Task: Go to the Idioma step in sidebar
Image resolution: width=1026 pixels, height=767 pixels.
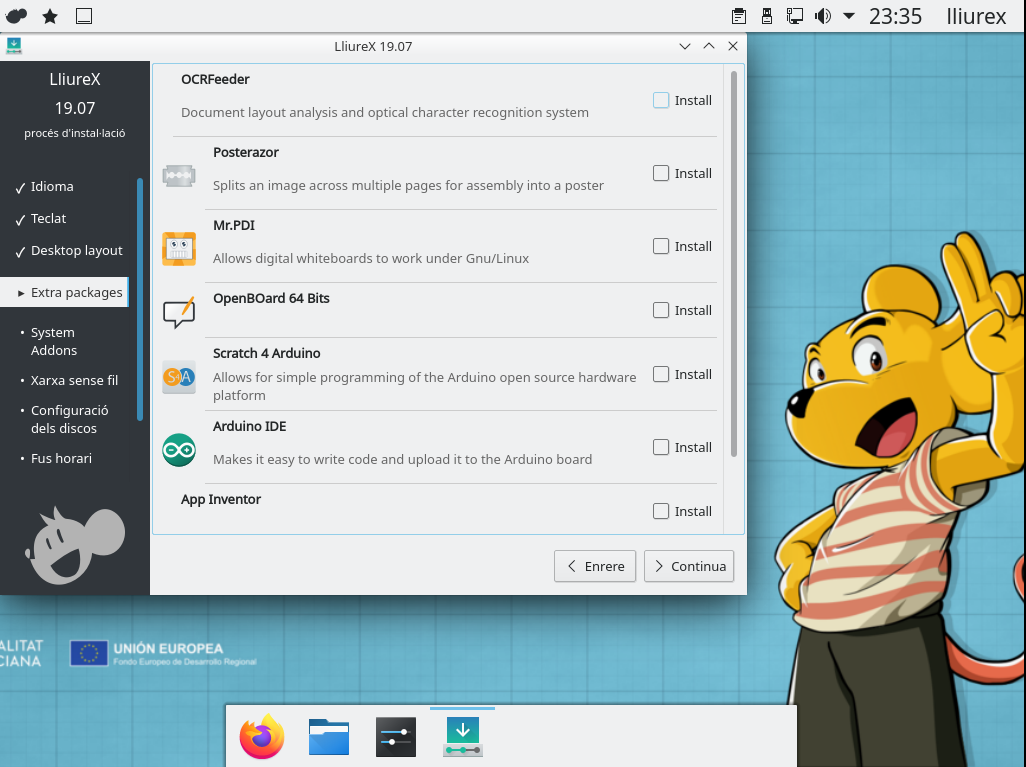Action: pos(52,187)
